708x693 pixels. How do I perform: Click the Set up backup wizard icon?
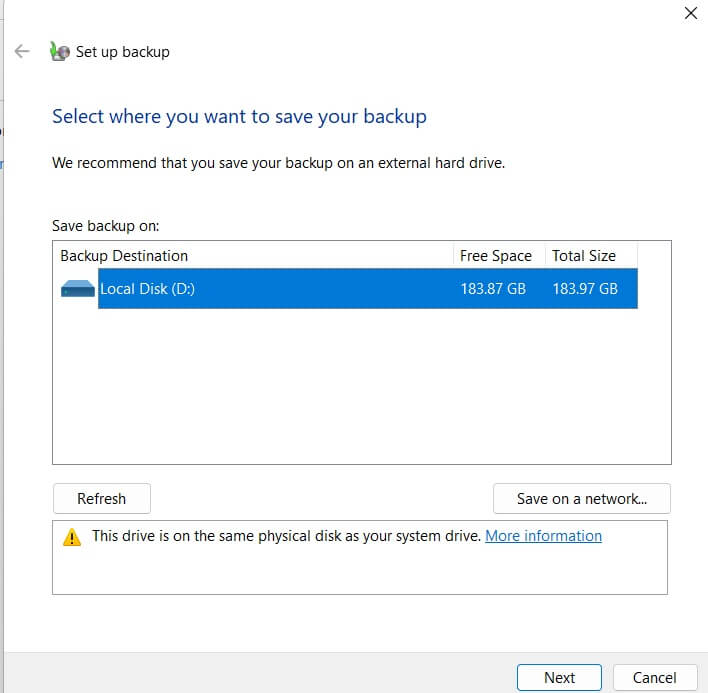point(59,52)
